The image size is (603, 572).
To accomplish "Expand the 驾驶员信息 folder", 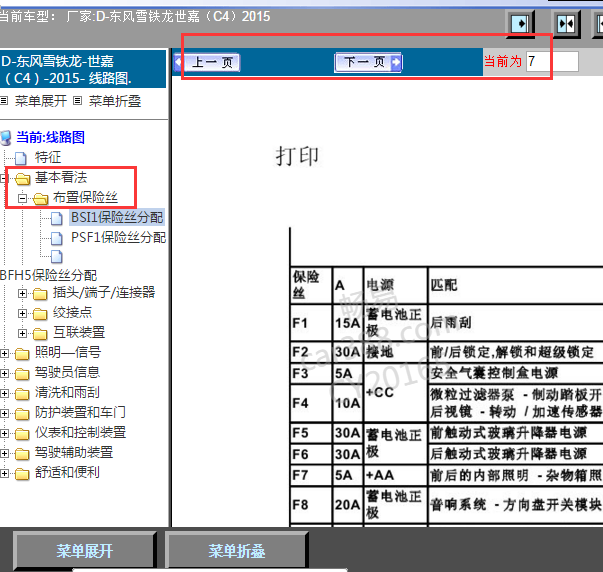I will [4, 374].
